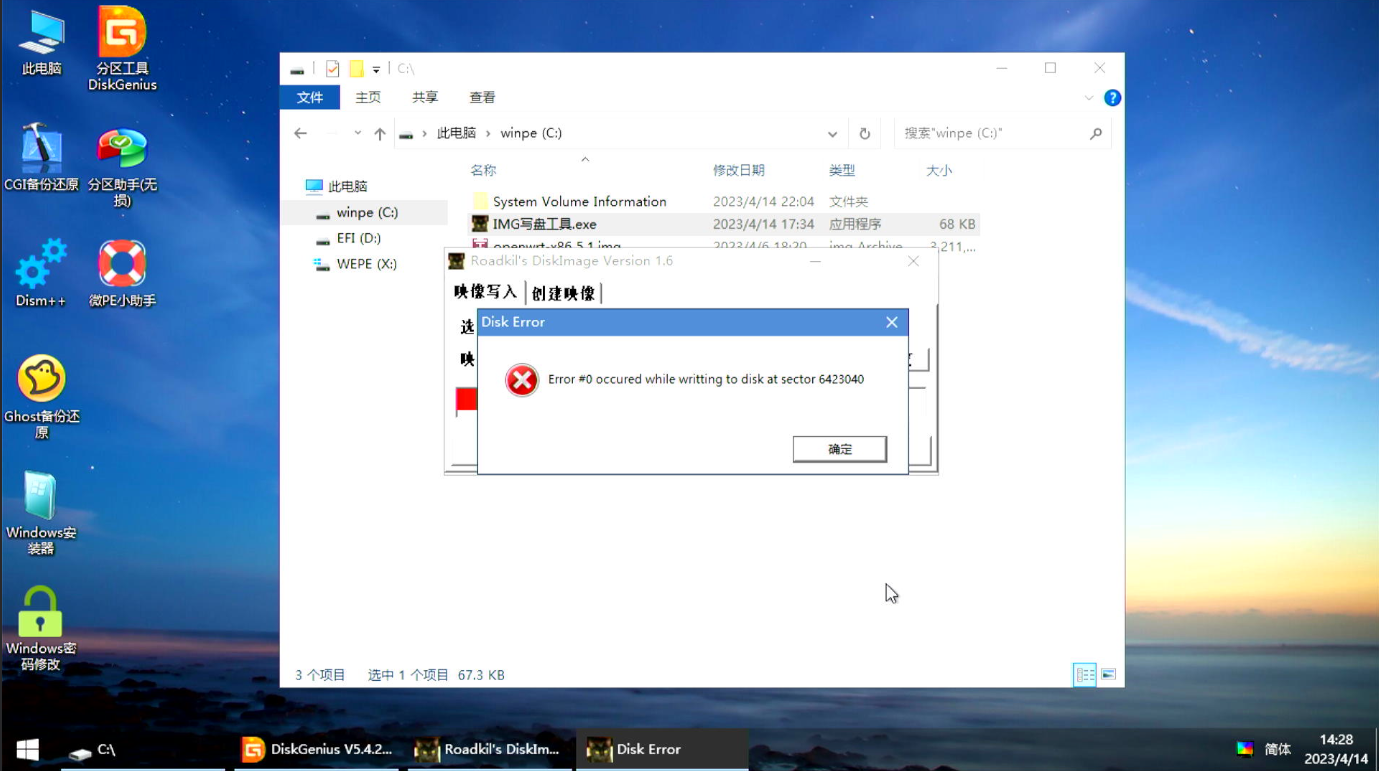Image resolution: width=1379 pixels, height=771 pixels.
Task: Click the properties quick access icon
Action: (332, 69)
